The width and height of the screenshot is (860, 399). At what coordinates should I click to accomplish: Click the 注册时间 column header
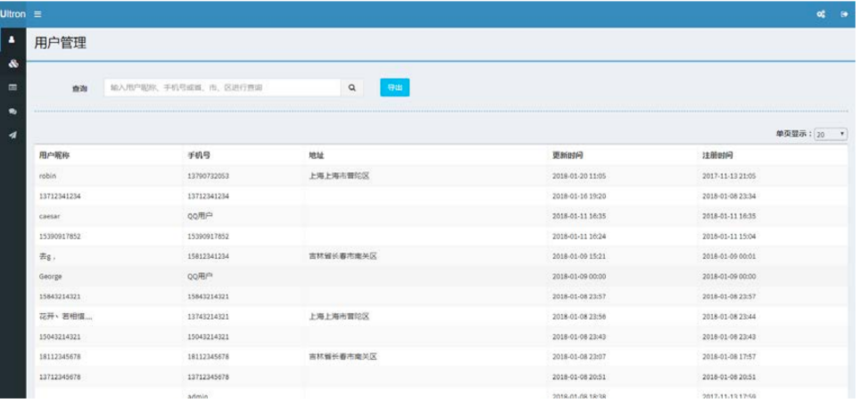tap(717, 156)
